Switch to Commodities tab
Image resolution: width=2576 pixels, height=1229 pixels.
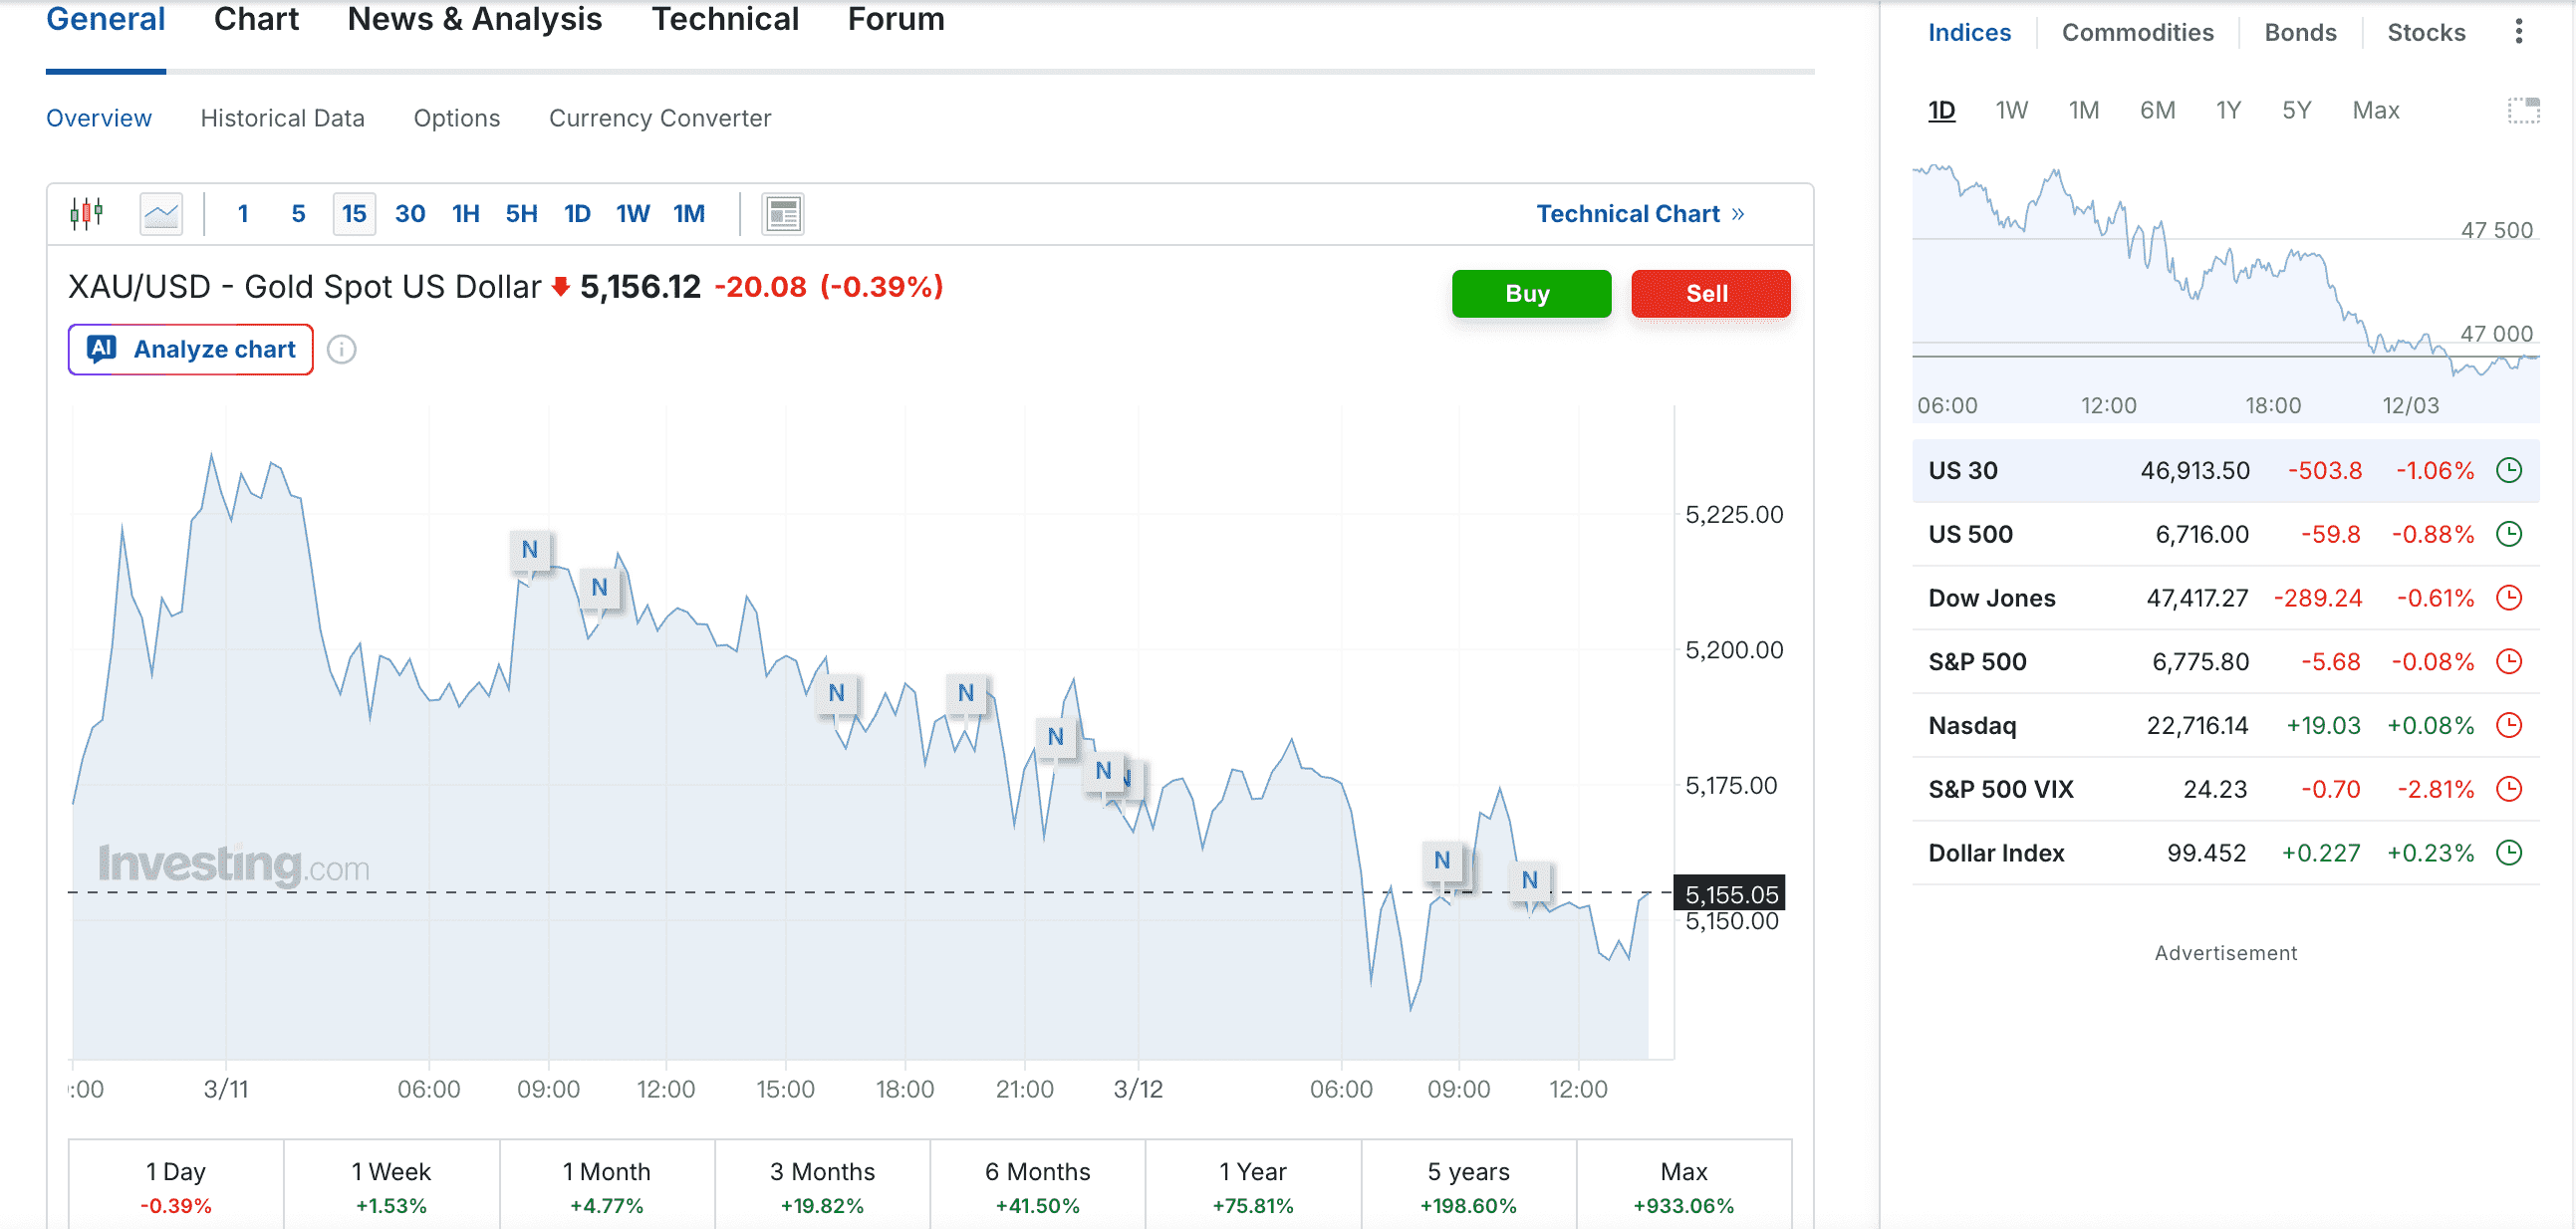pos(2137,32)
